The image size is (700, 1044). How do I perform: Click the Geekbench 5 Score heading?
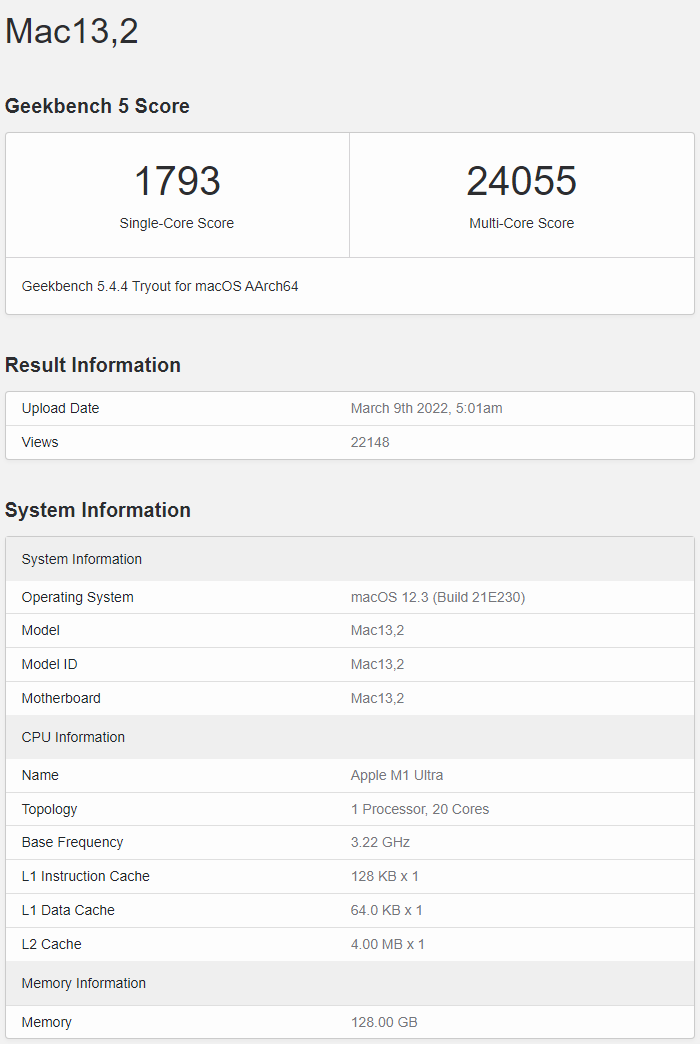[x=97, y=106]
